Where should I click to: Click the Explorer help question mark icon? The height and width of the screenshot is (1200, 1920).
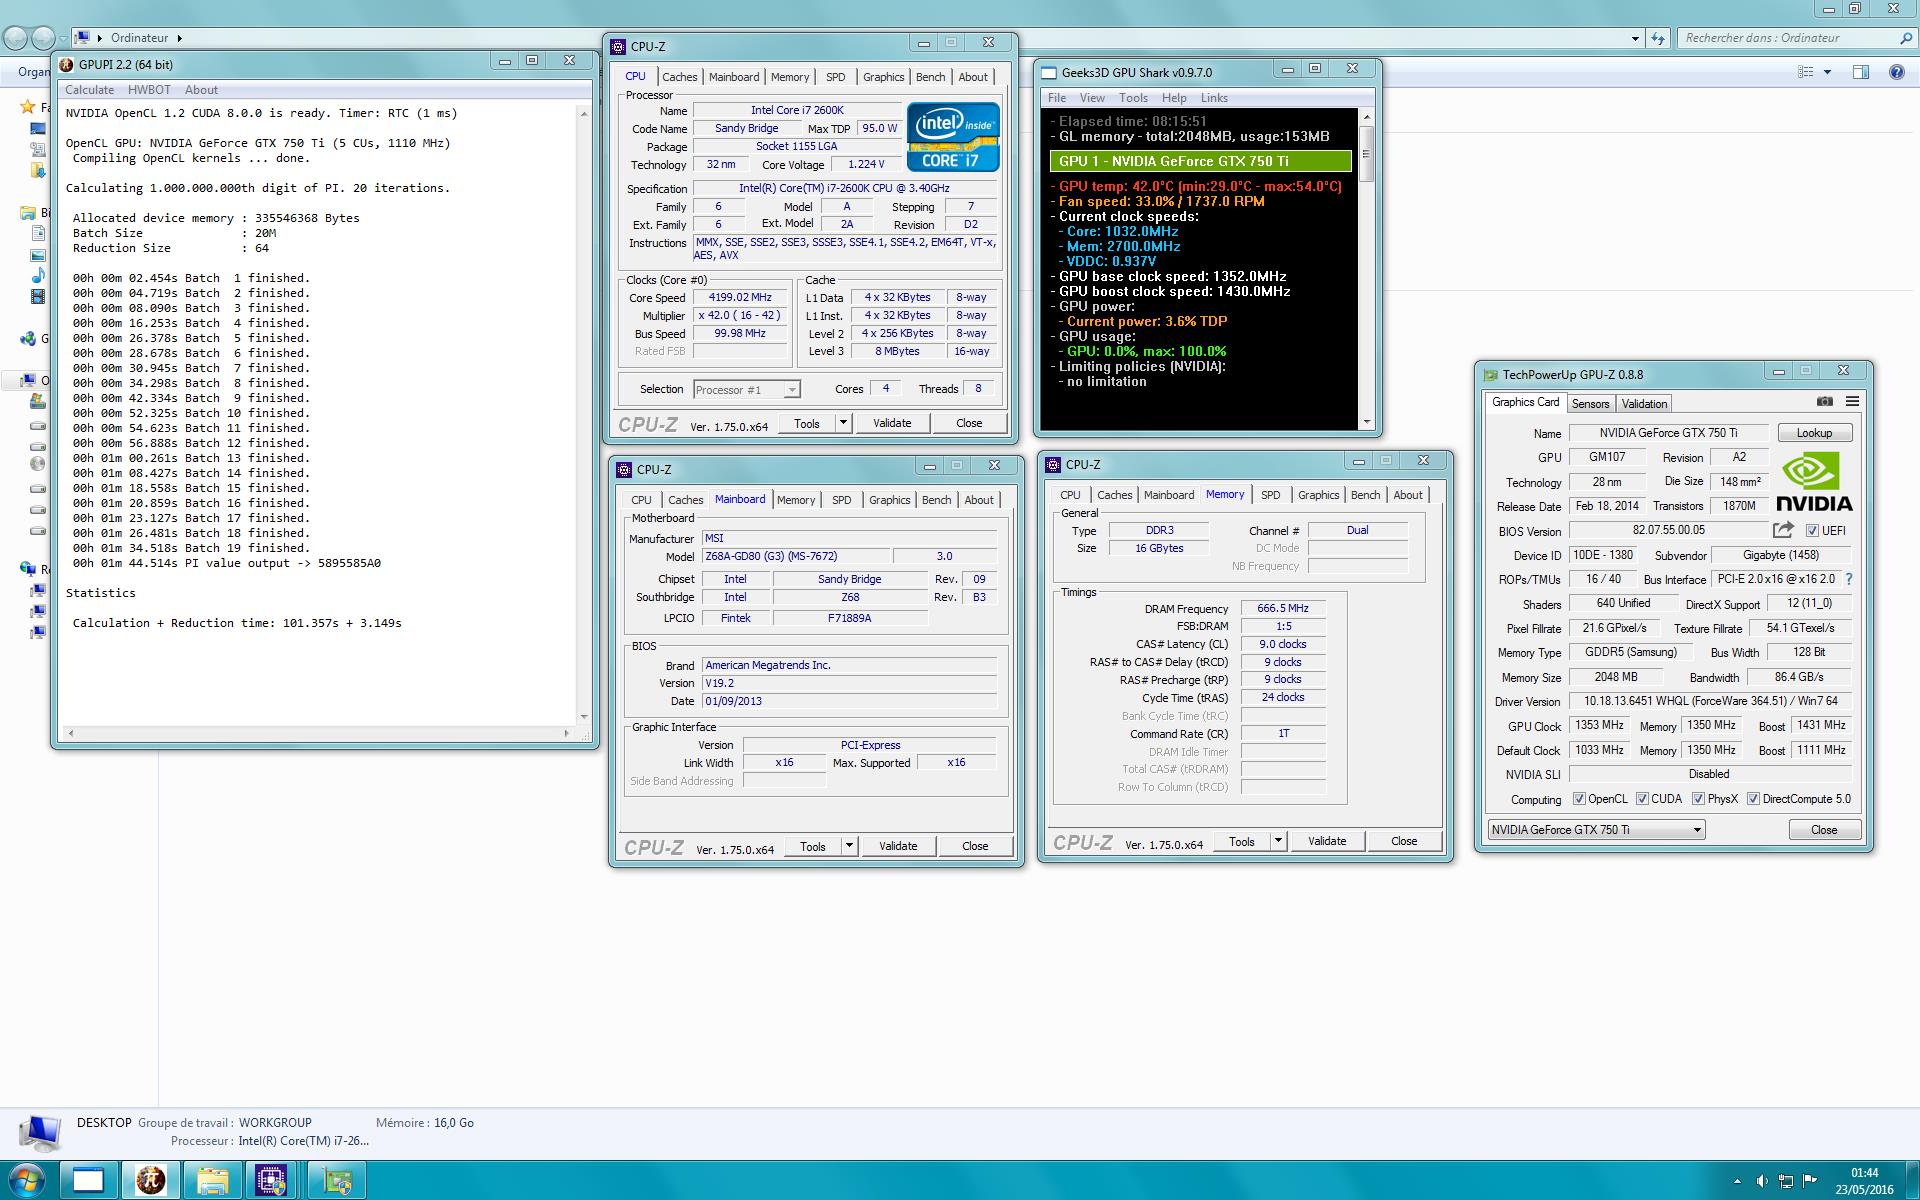click(x=1896, y=72)
